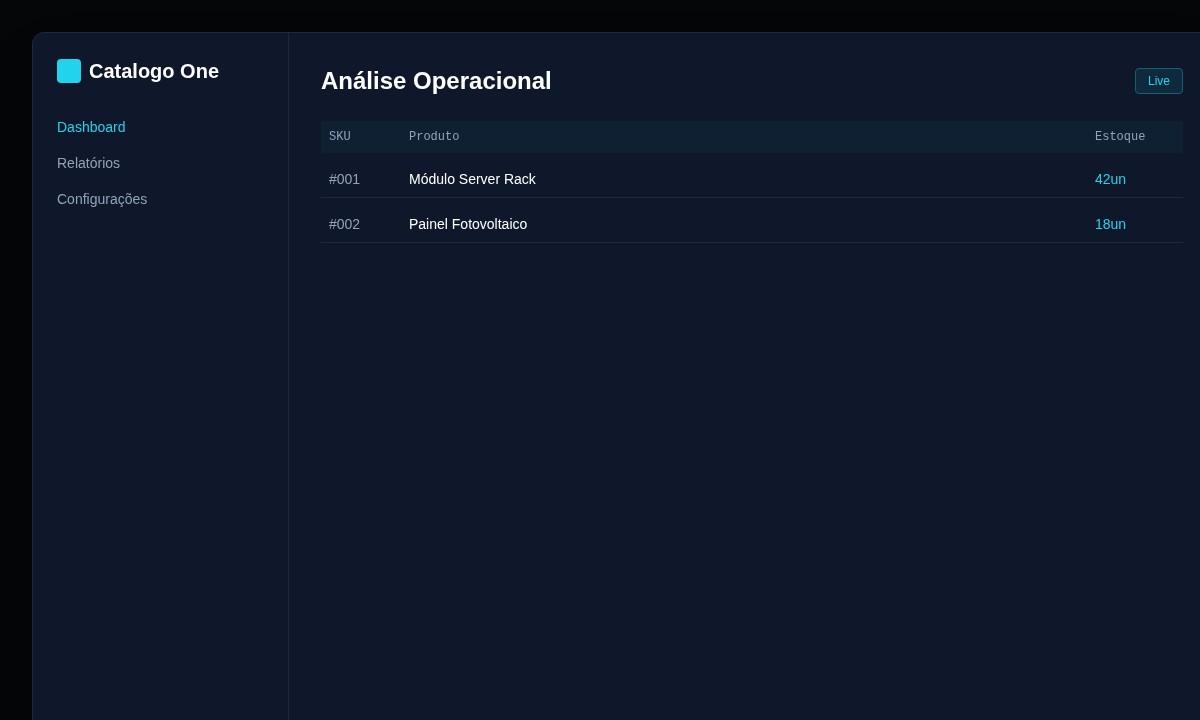1200x720 pixels.
Task: Open the Dashboard sidebar item
Action: (91, 127)
